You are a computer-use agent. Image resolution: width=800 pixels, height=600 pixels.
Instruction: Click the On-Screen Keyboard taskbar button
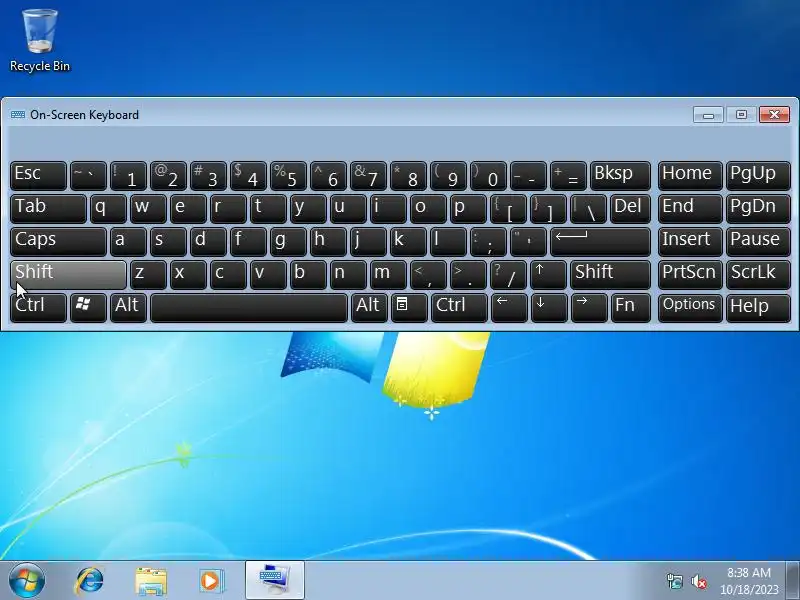274,580
